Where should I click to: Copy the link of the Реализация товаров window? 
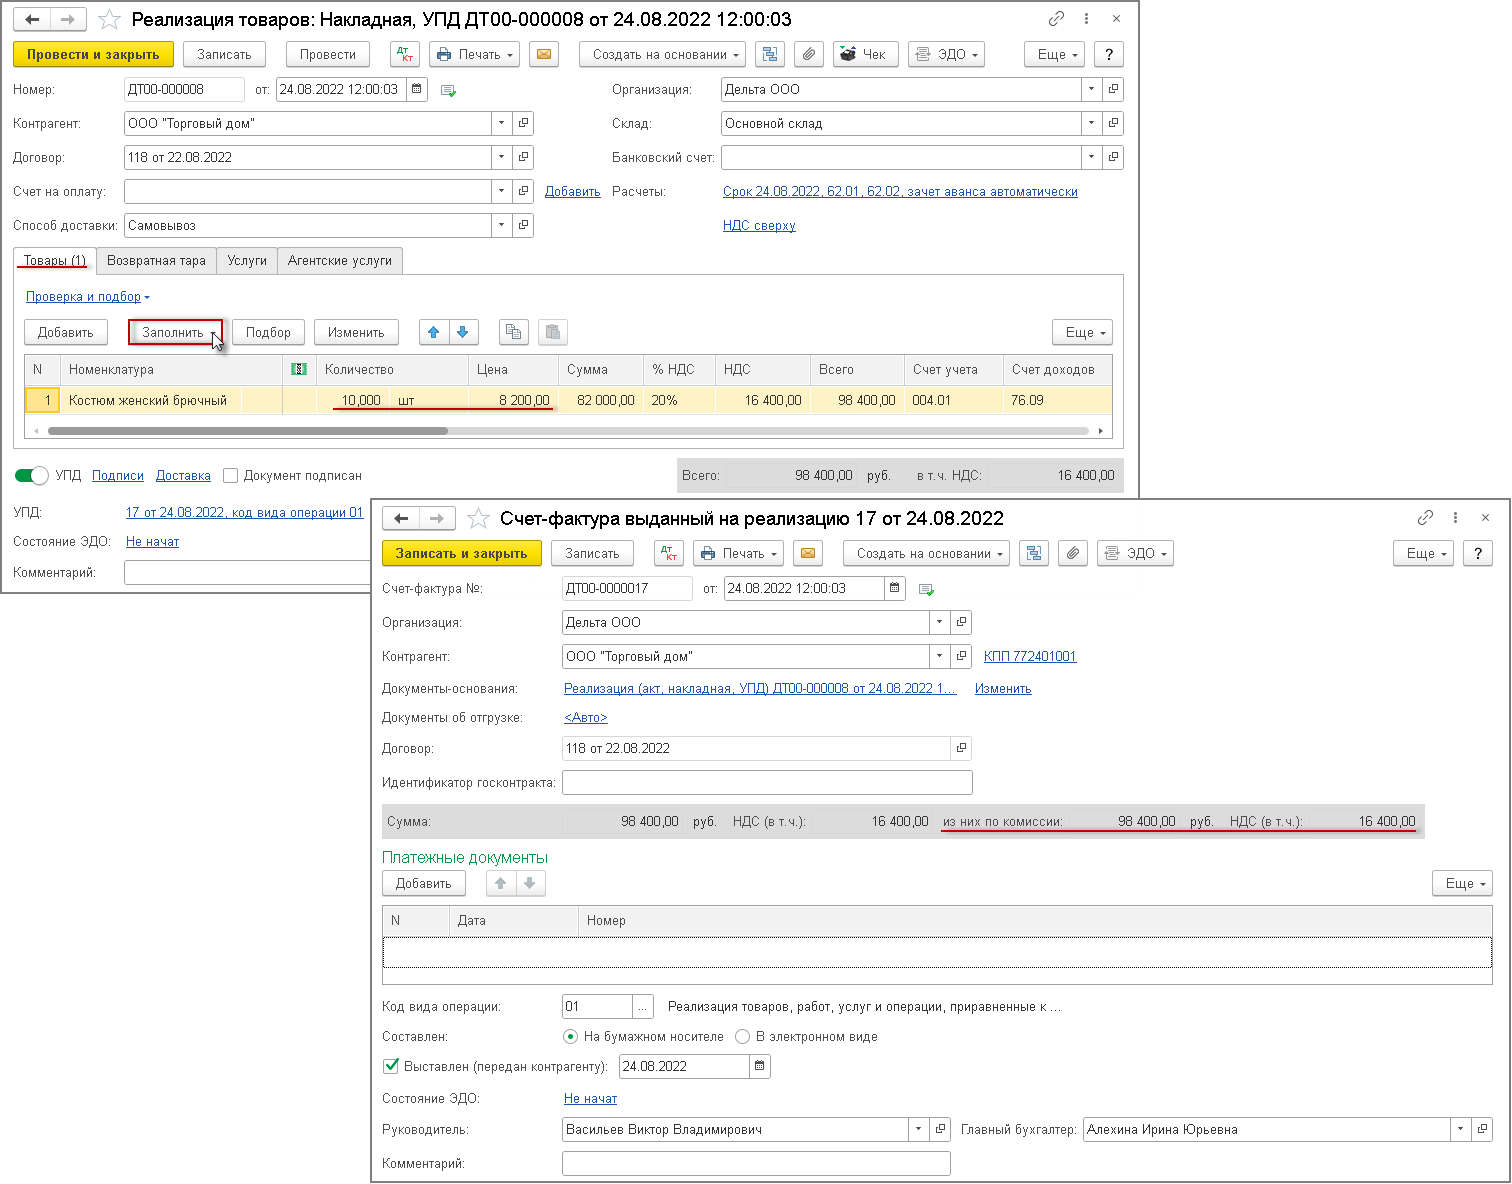click(x=1056, y=19)
